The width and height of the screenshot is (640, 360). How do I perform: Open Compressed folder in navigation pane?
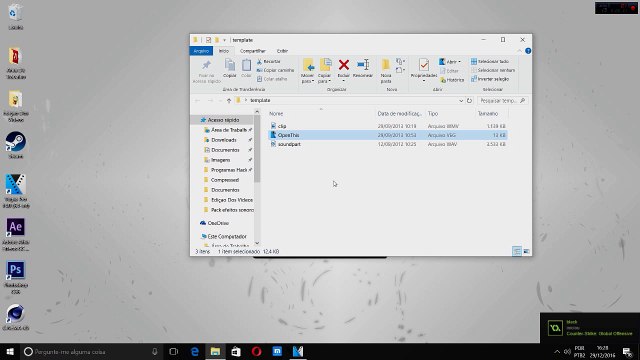(x=224, y=180)
